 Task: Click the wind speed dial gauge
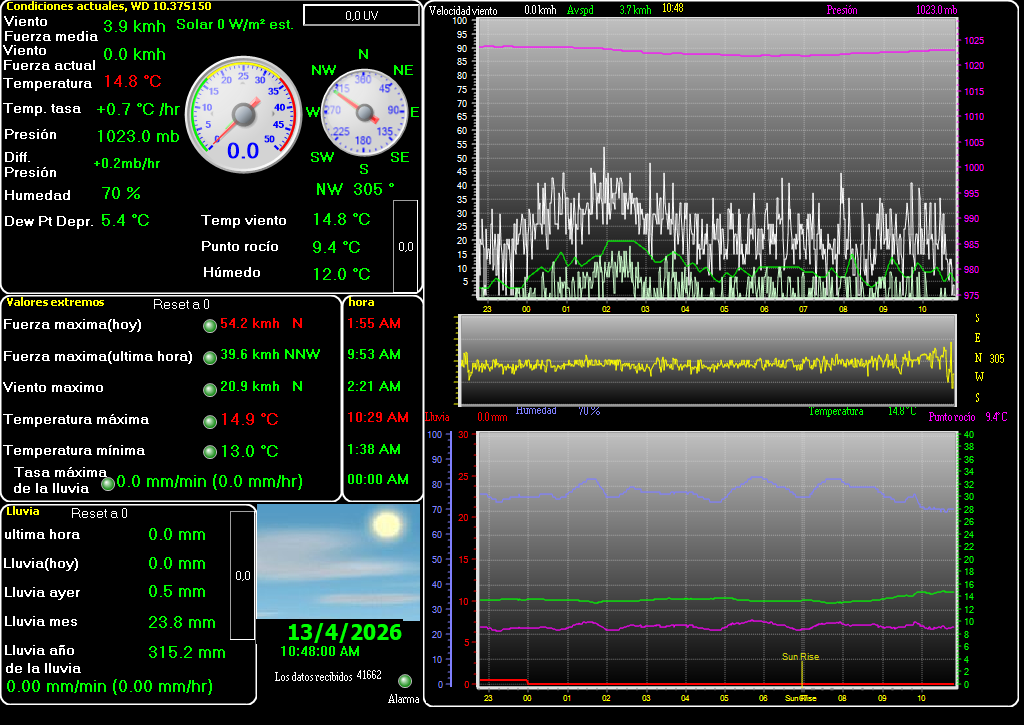tap(243, 113)
